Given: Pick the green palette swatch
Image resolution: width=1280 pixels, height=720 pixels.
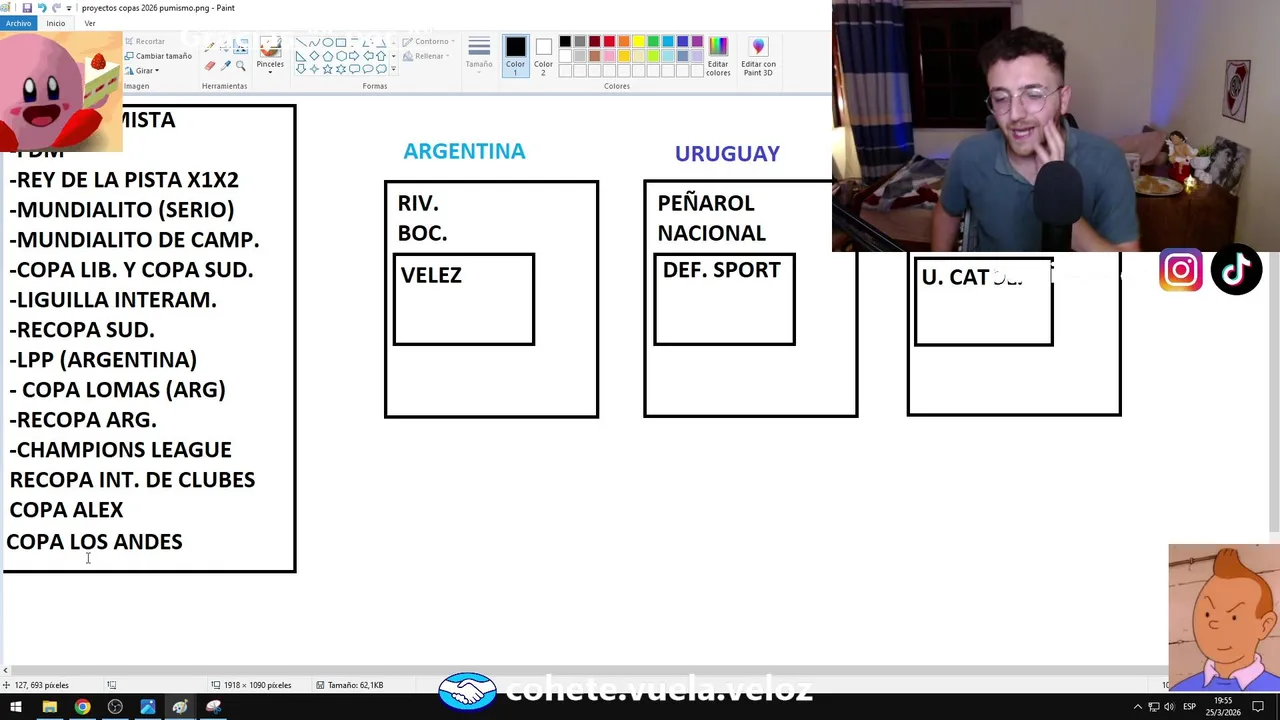Looking at the screenshot, I should [653, 41].
